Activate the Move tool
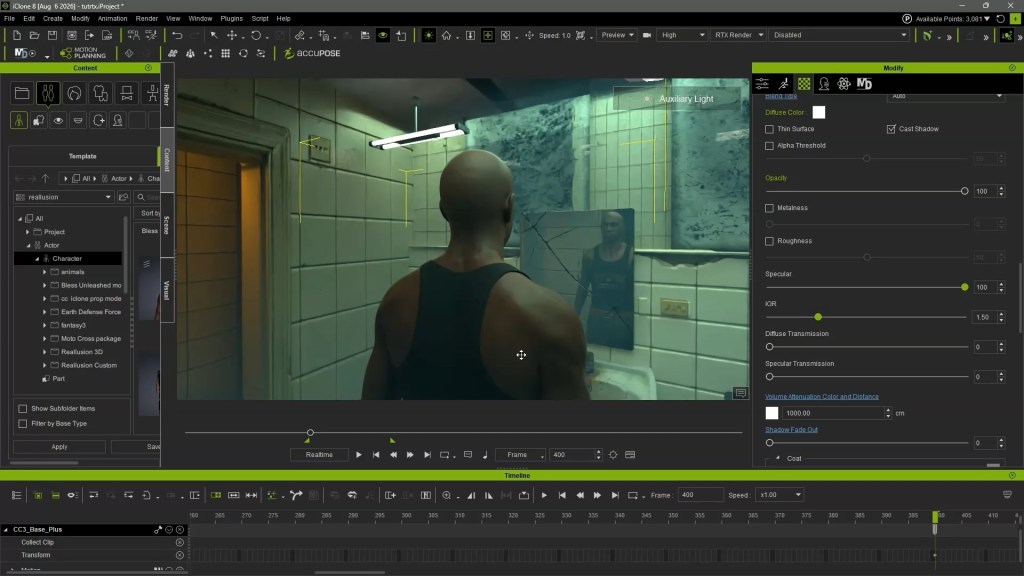 [232, 35]
